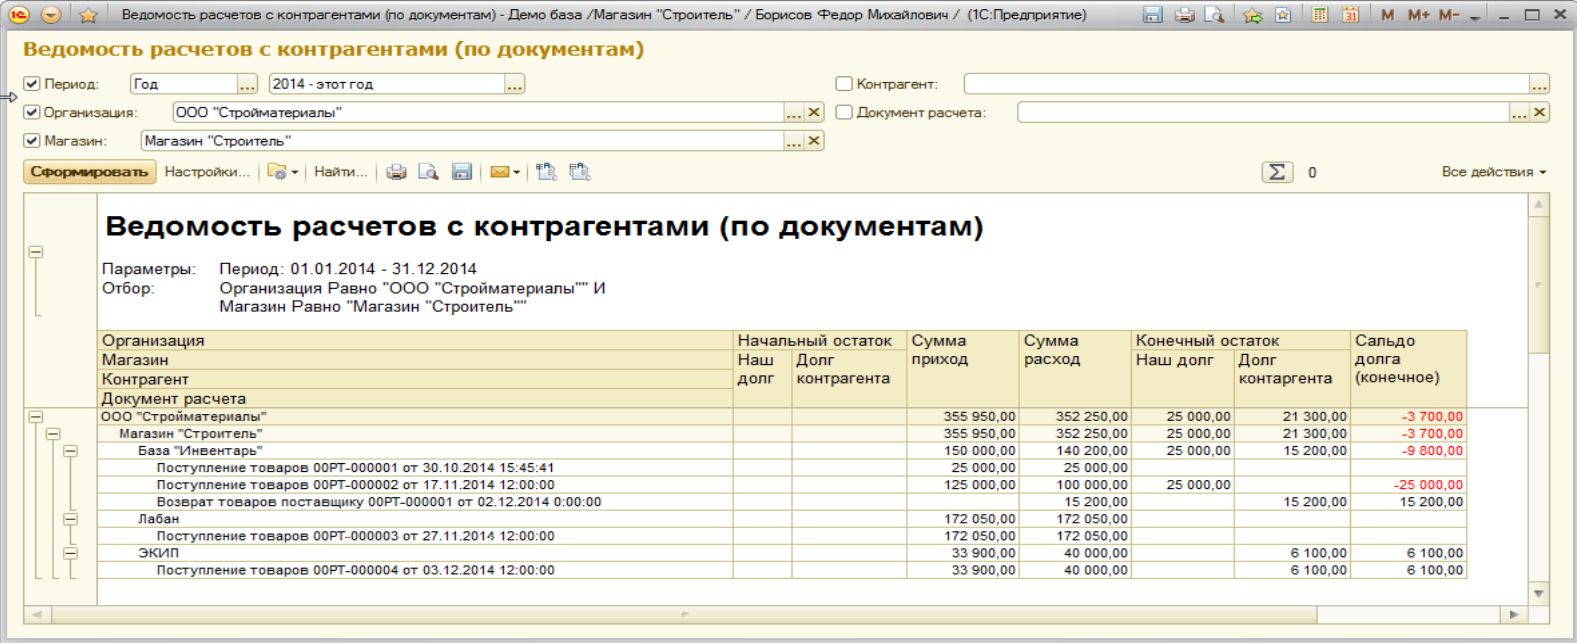Screen dimensions: 1577x643
Task: Uncheck the Магазин checkbox
Action: (32, 141)
